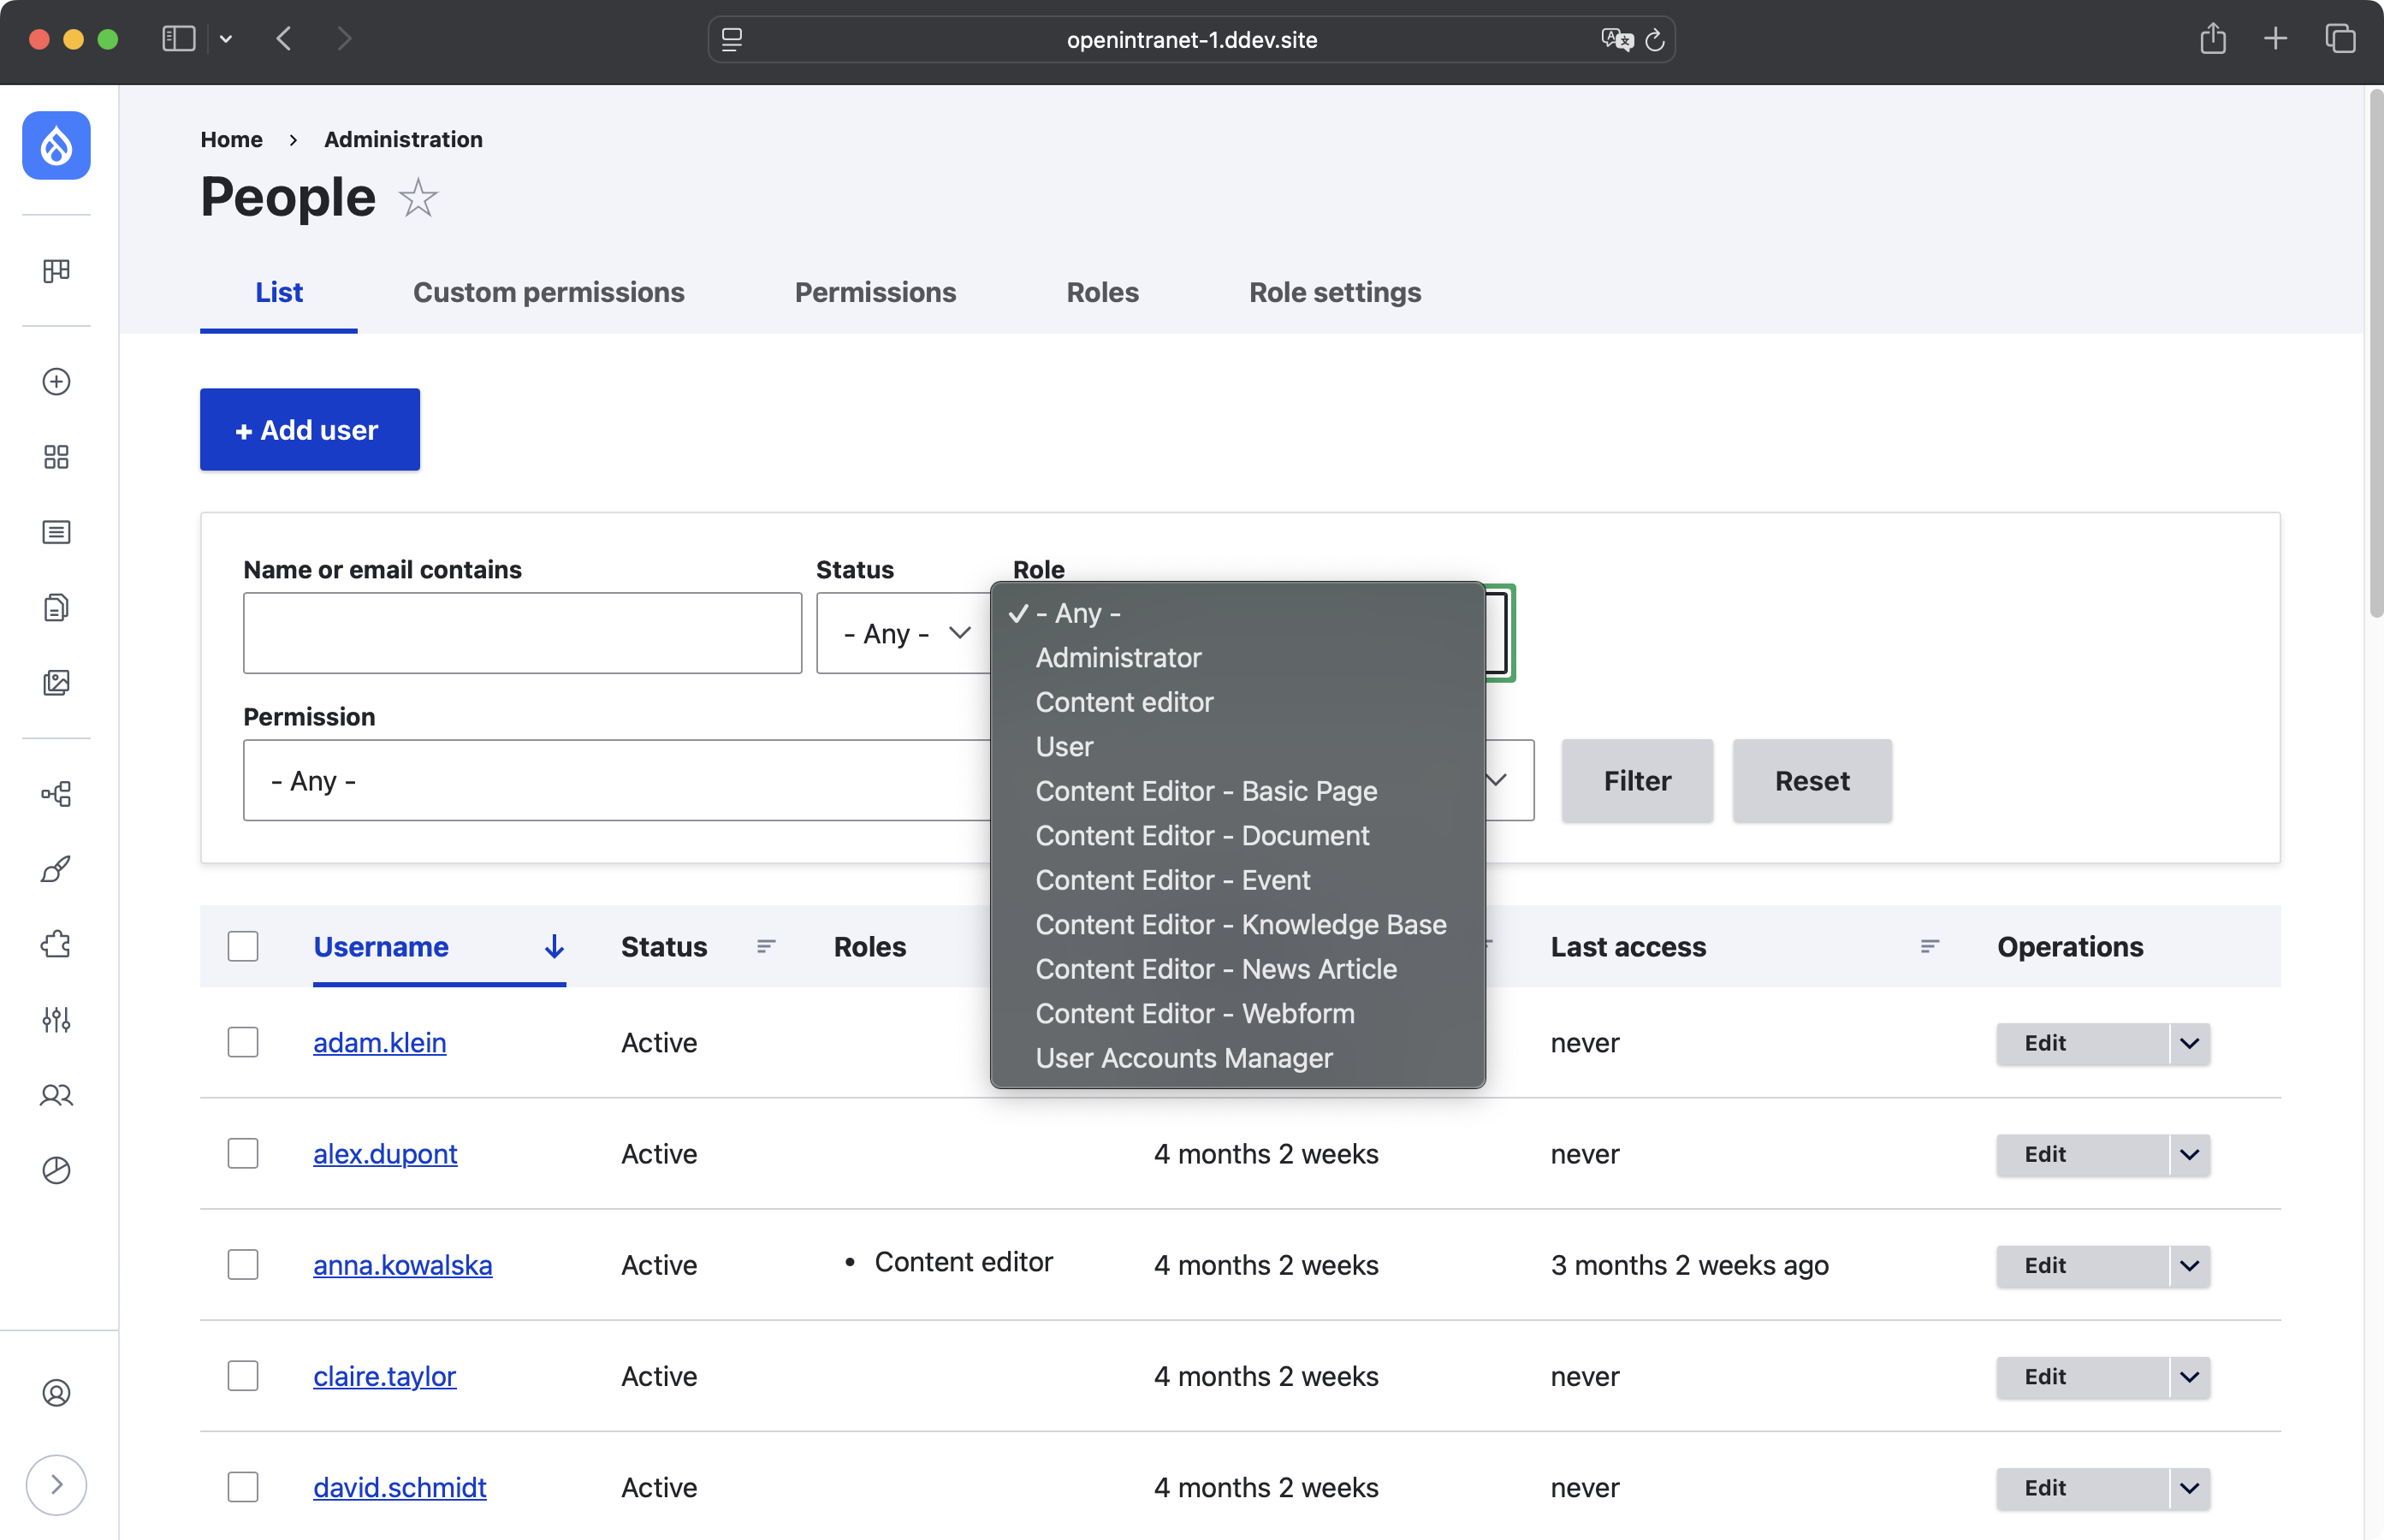Open the Appearance paintbrush sidebar icon
2384x1540 pixels.
[x=56, y=869]
